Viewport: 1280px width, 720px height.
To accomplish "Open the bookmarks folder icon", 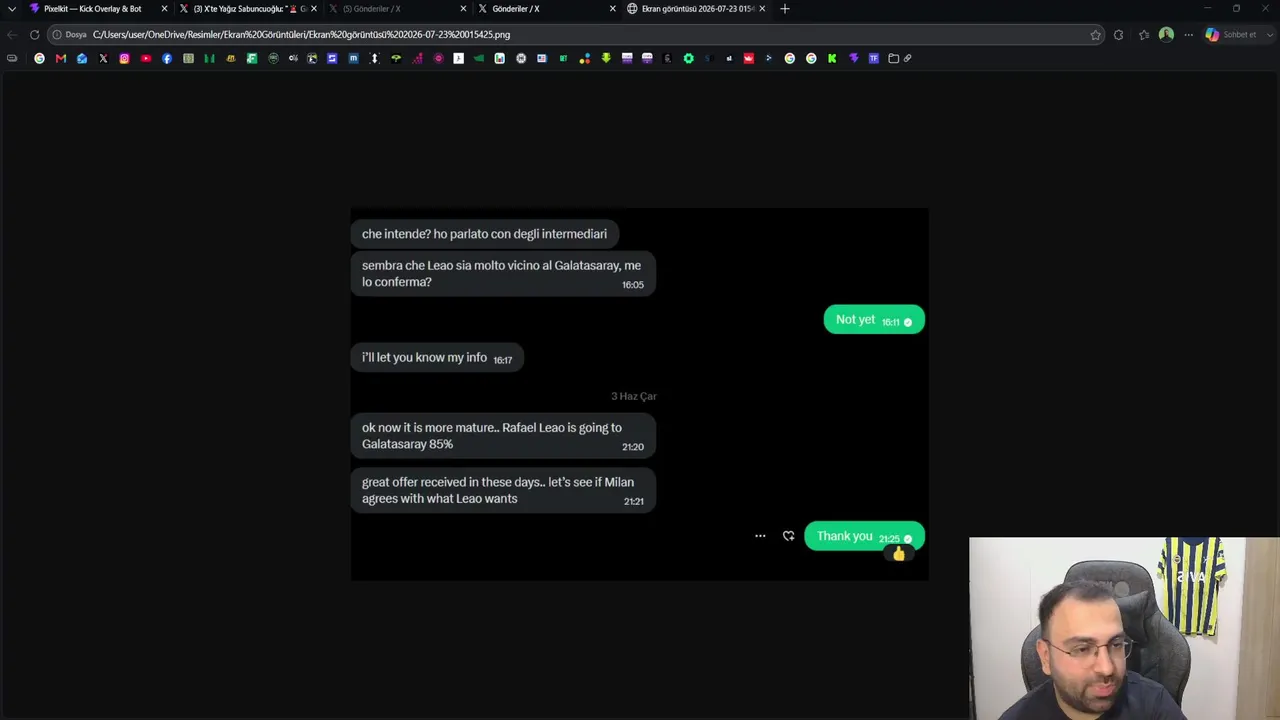I will pos(894,58).
